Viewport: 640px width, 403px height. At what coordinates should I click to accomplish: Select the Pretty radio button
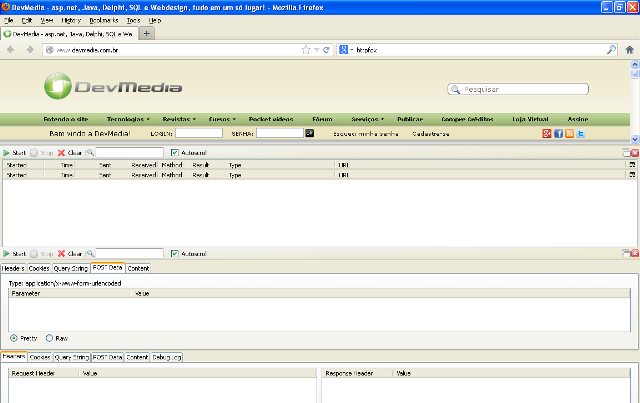point(14,338)
